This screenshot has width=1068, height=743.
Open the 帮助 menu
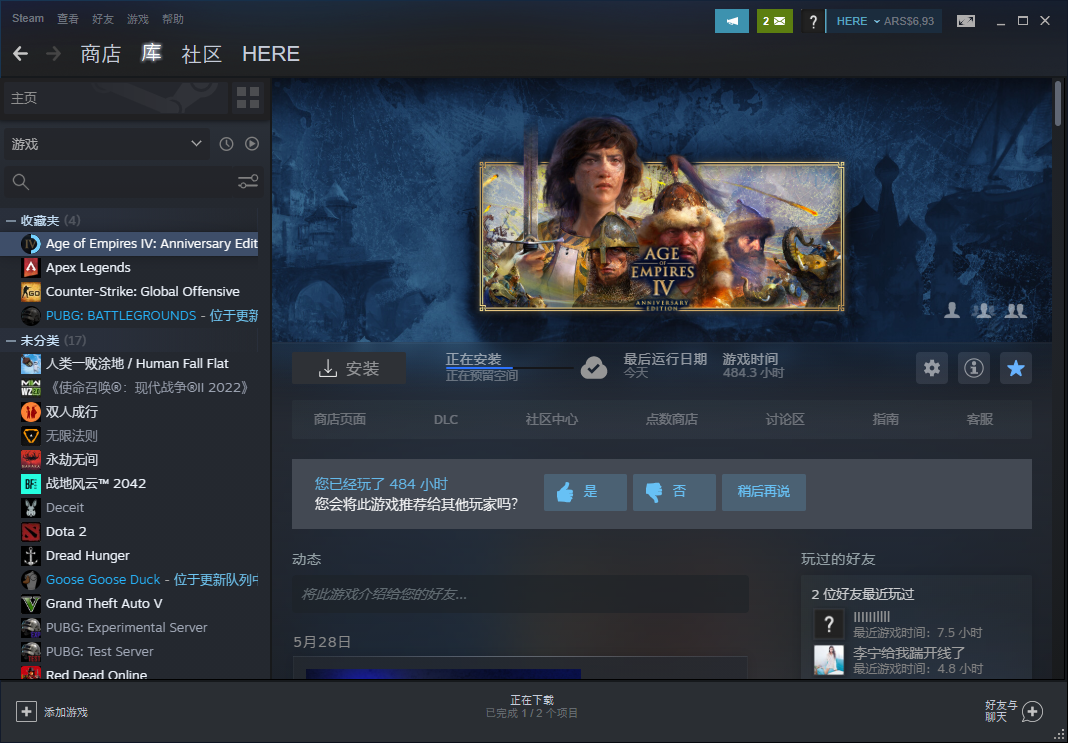tap(173, 19)
